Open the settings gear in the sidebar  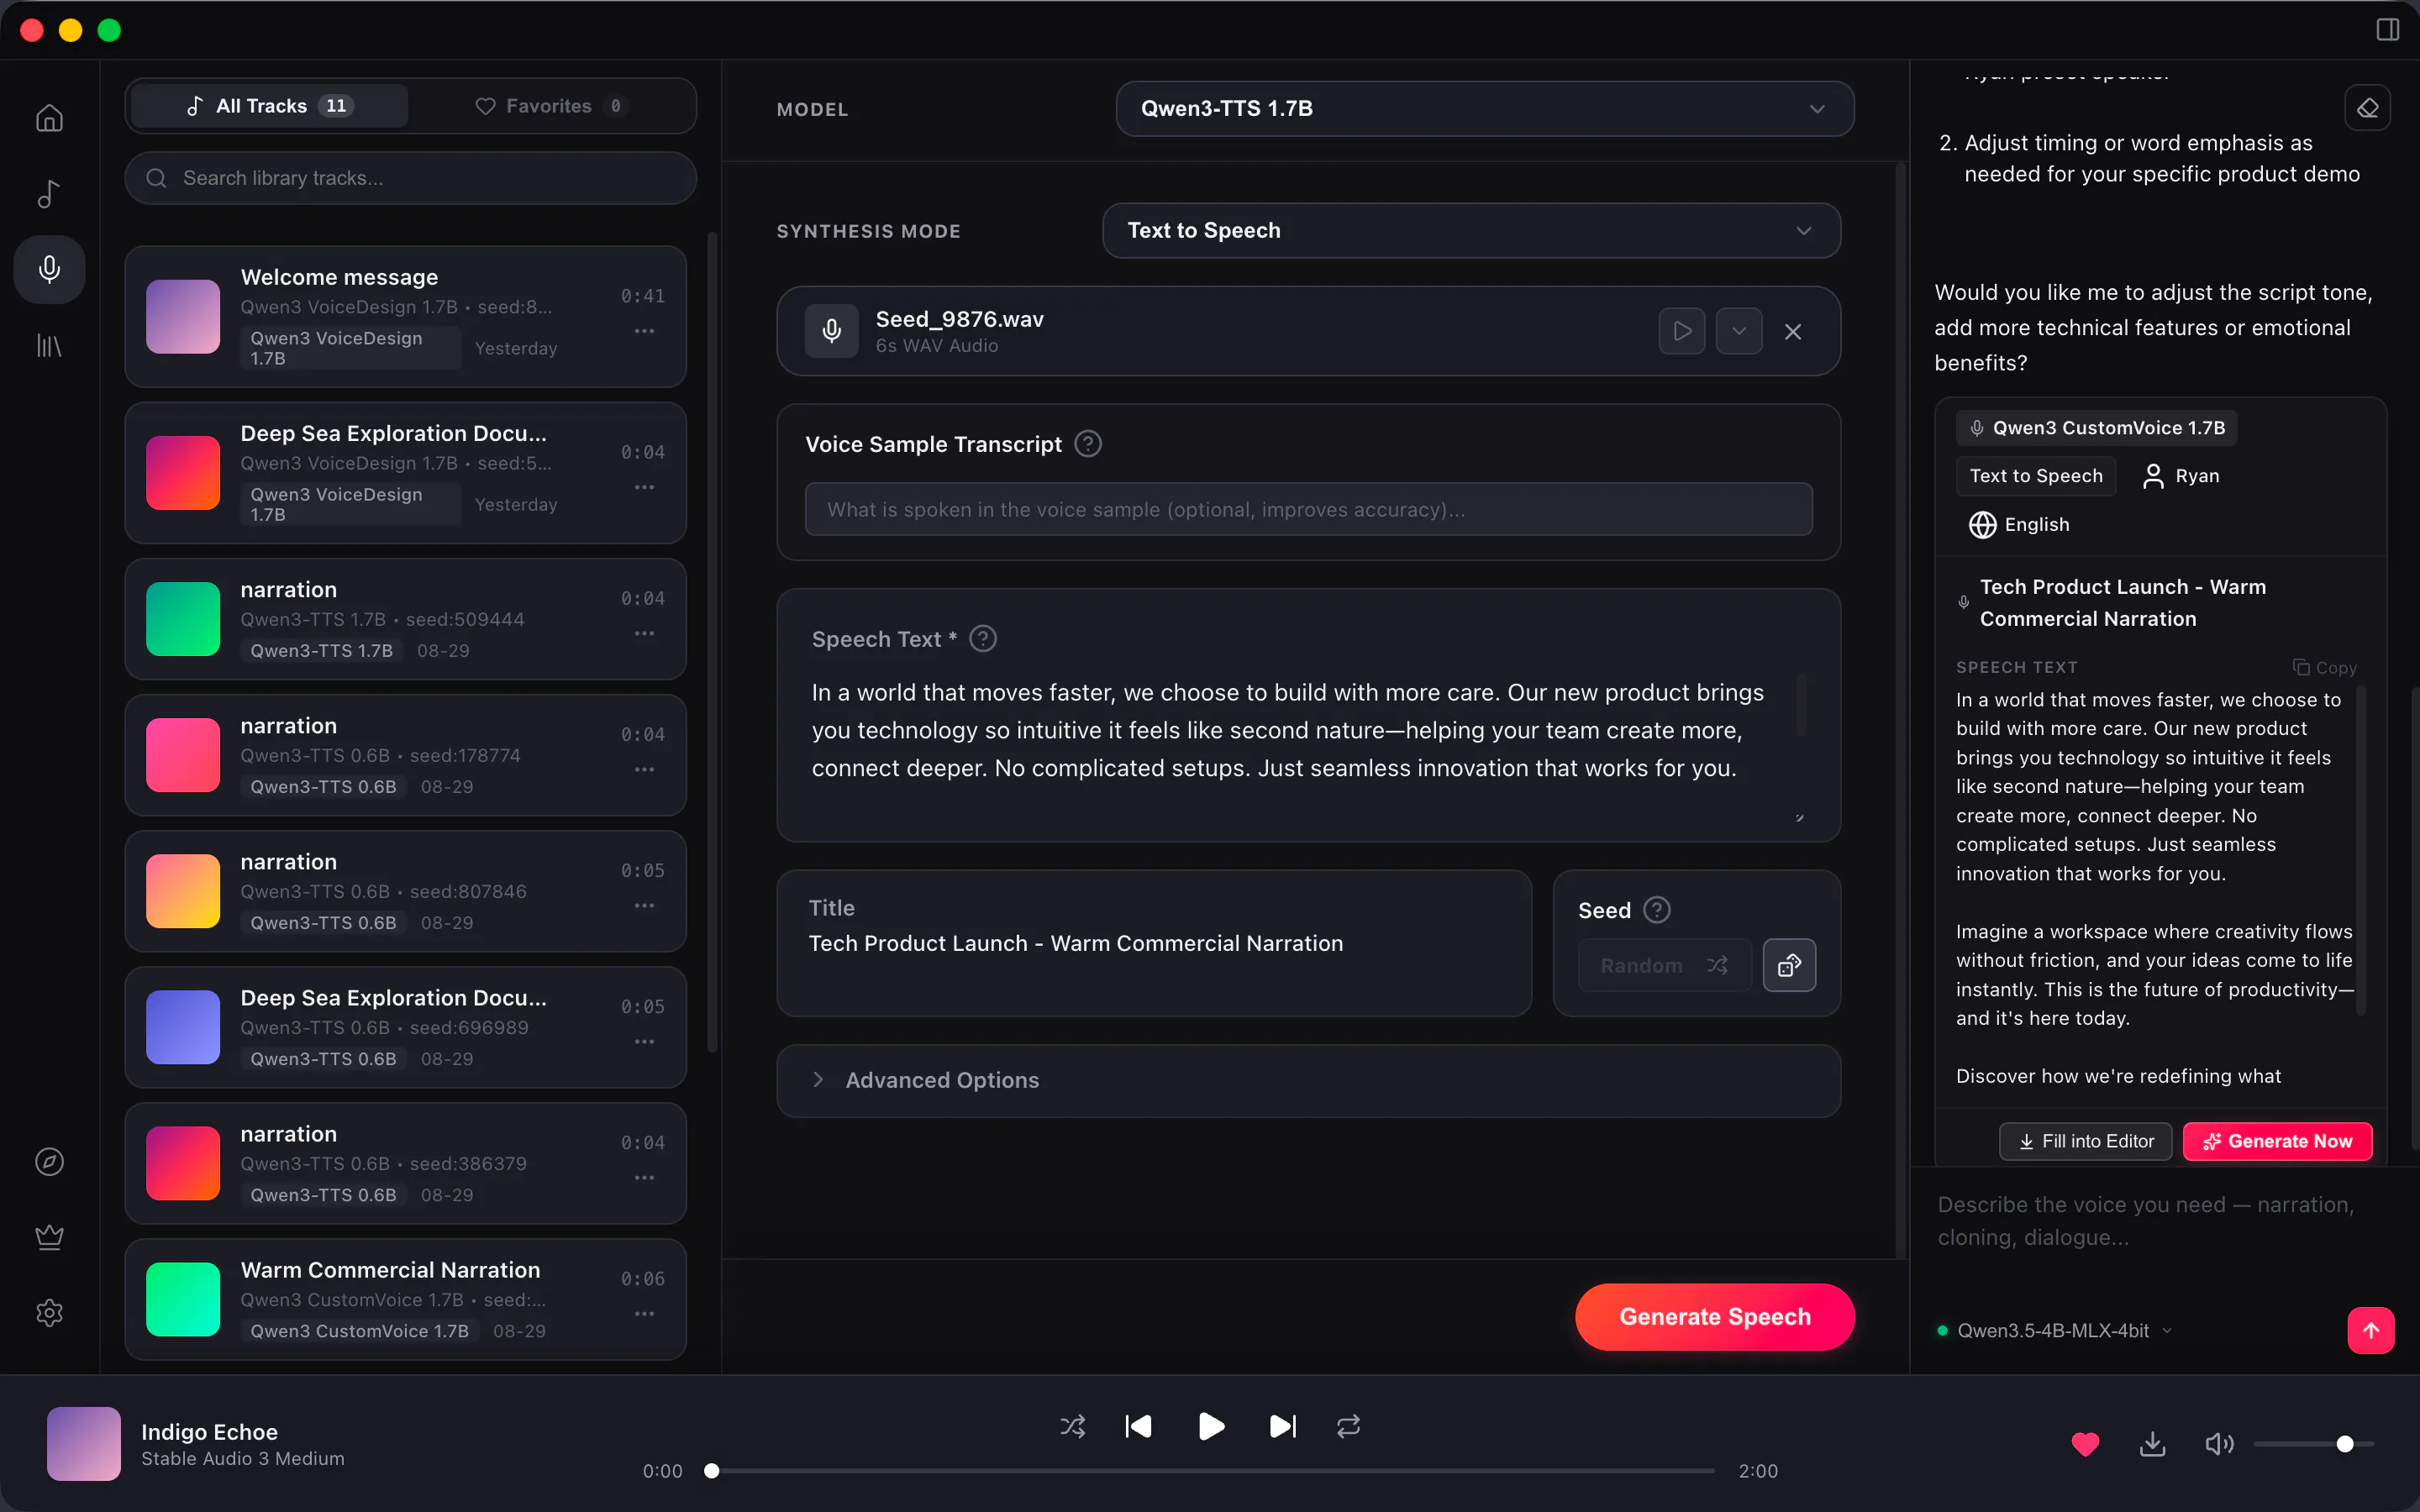49,1312
